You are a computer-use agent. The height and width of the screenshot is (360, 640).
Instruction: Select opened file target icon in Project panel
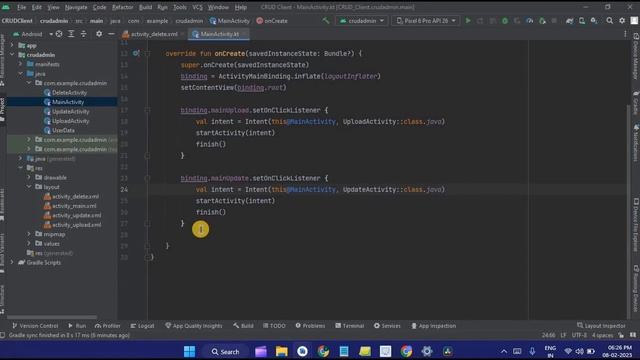[59, 34]
